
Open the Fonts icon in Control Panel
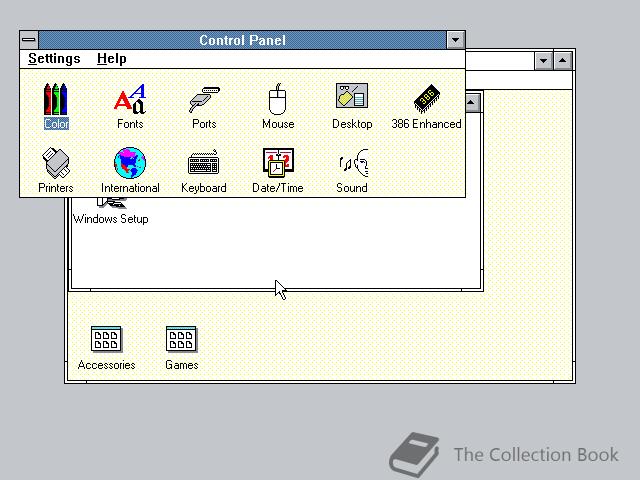pos(130,99)
